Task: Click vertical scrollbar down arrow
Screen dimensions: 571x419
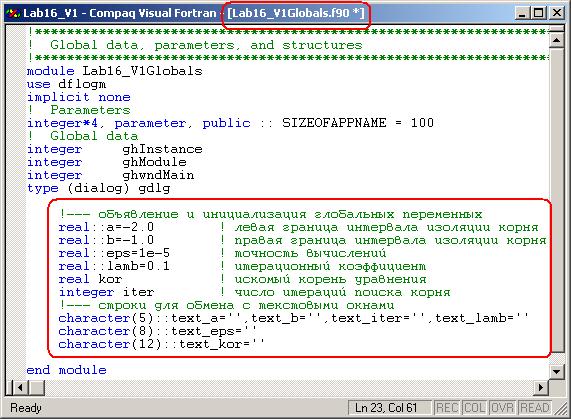Action: (x=556, y=371)
